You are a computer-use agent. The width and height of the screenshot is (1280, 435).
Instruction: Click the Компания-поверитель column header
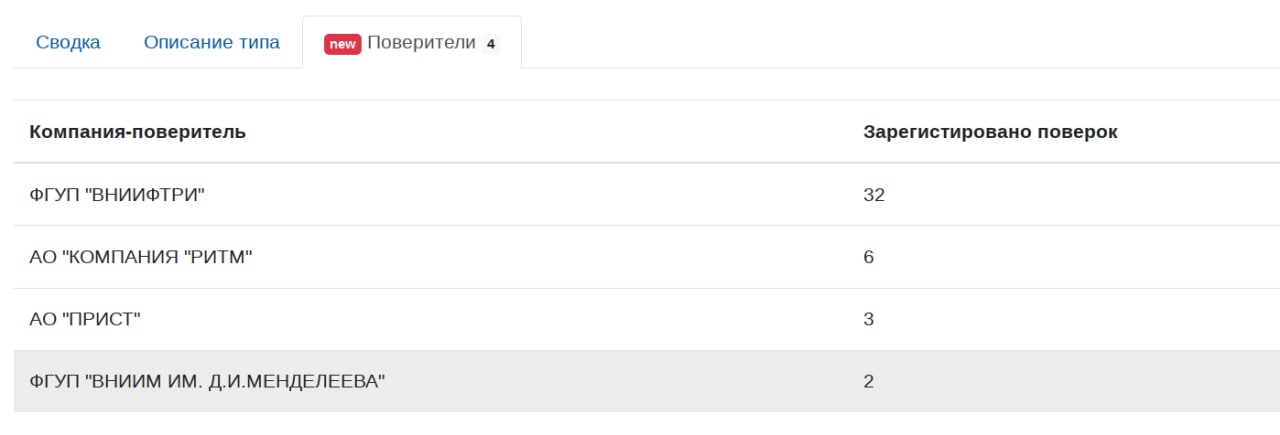137,132
